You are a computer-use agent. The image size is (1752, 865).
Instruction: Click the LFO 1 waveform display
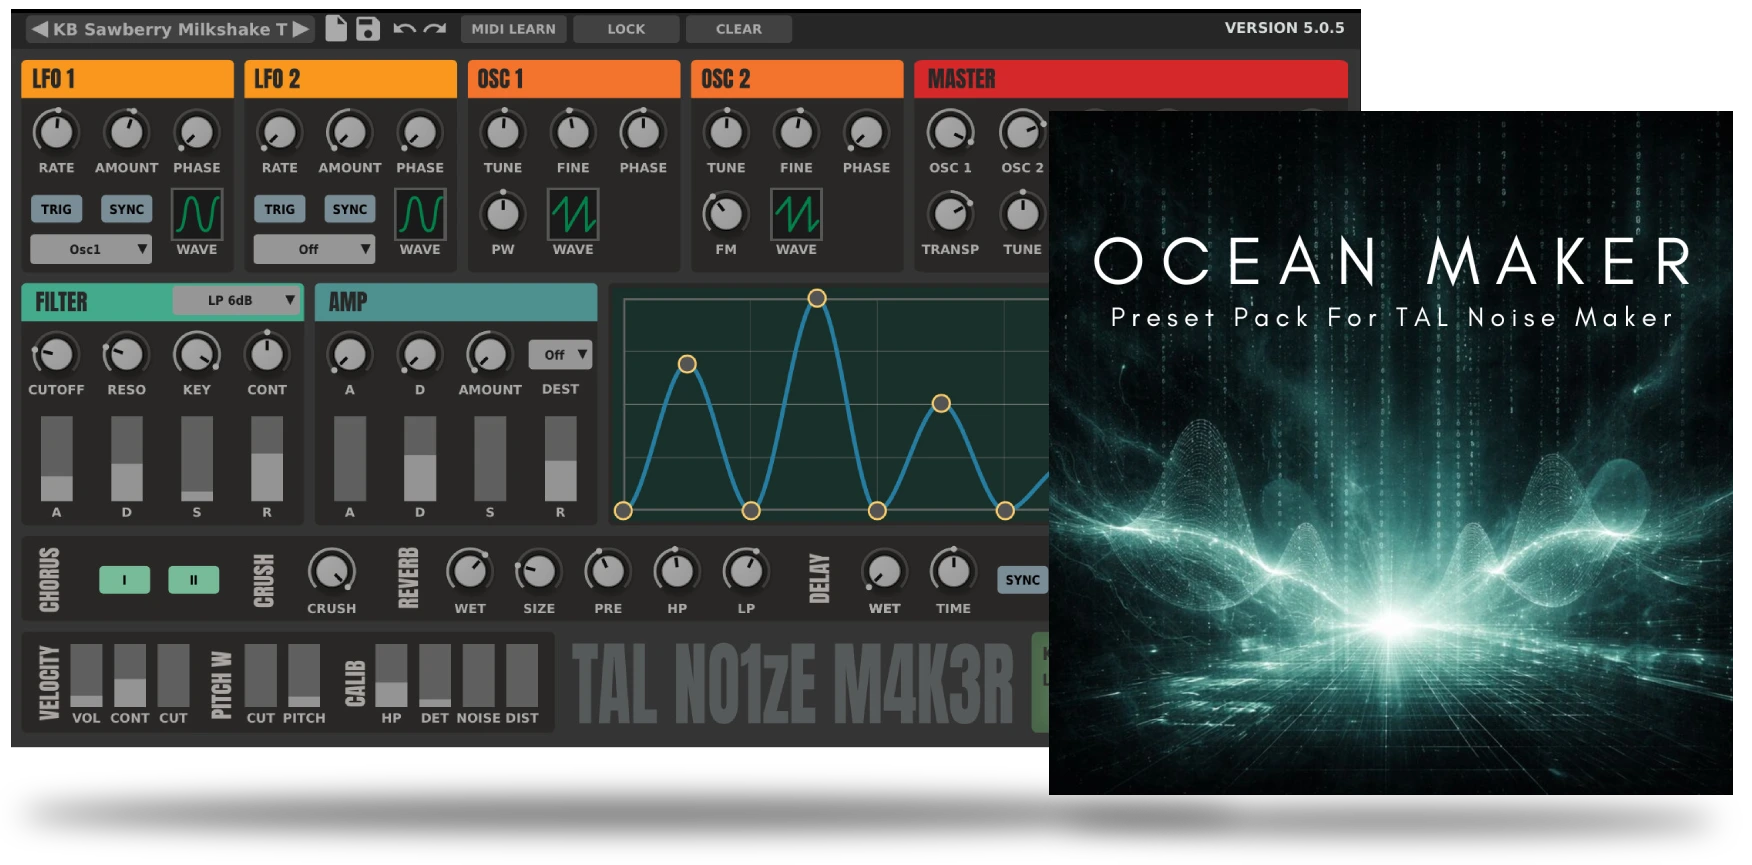(197, 214)
